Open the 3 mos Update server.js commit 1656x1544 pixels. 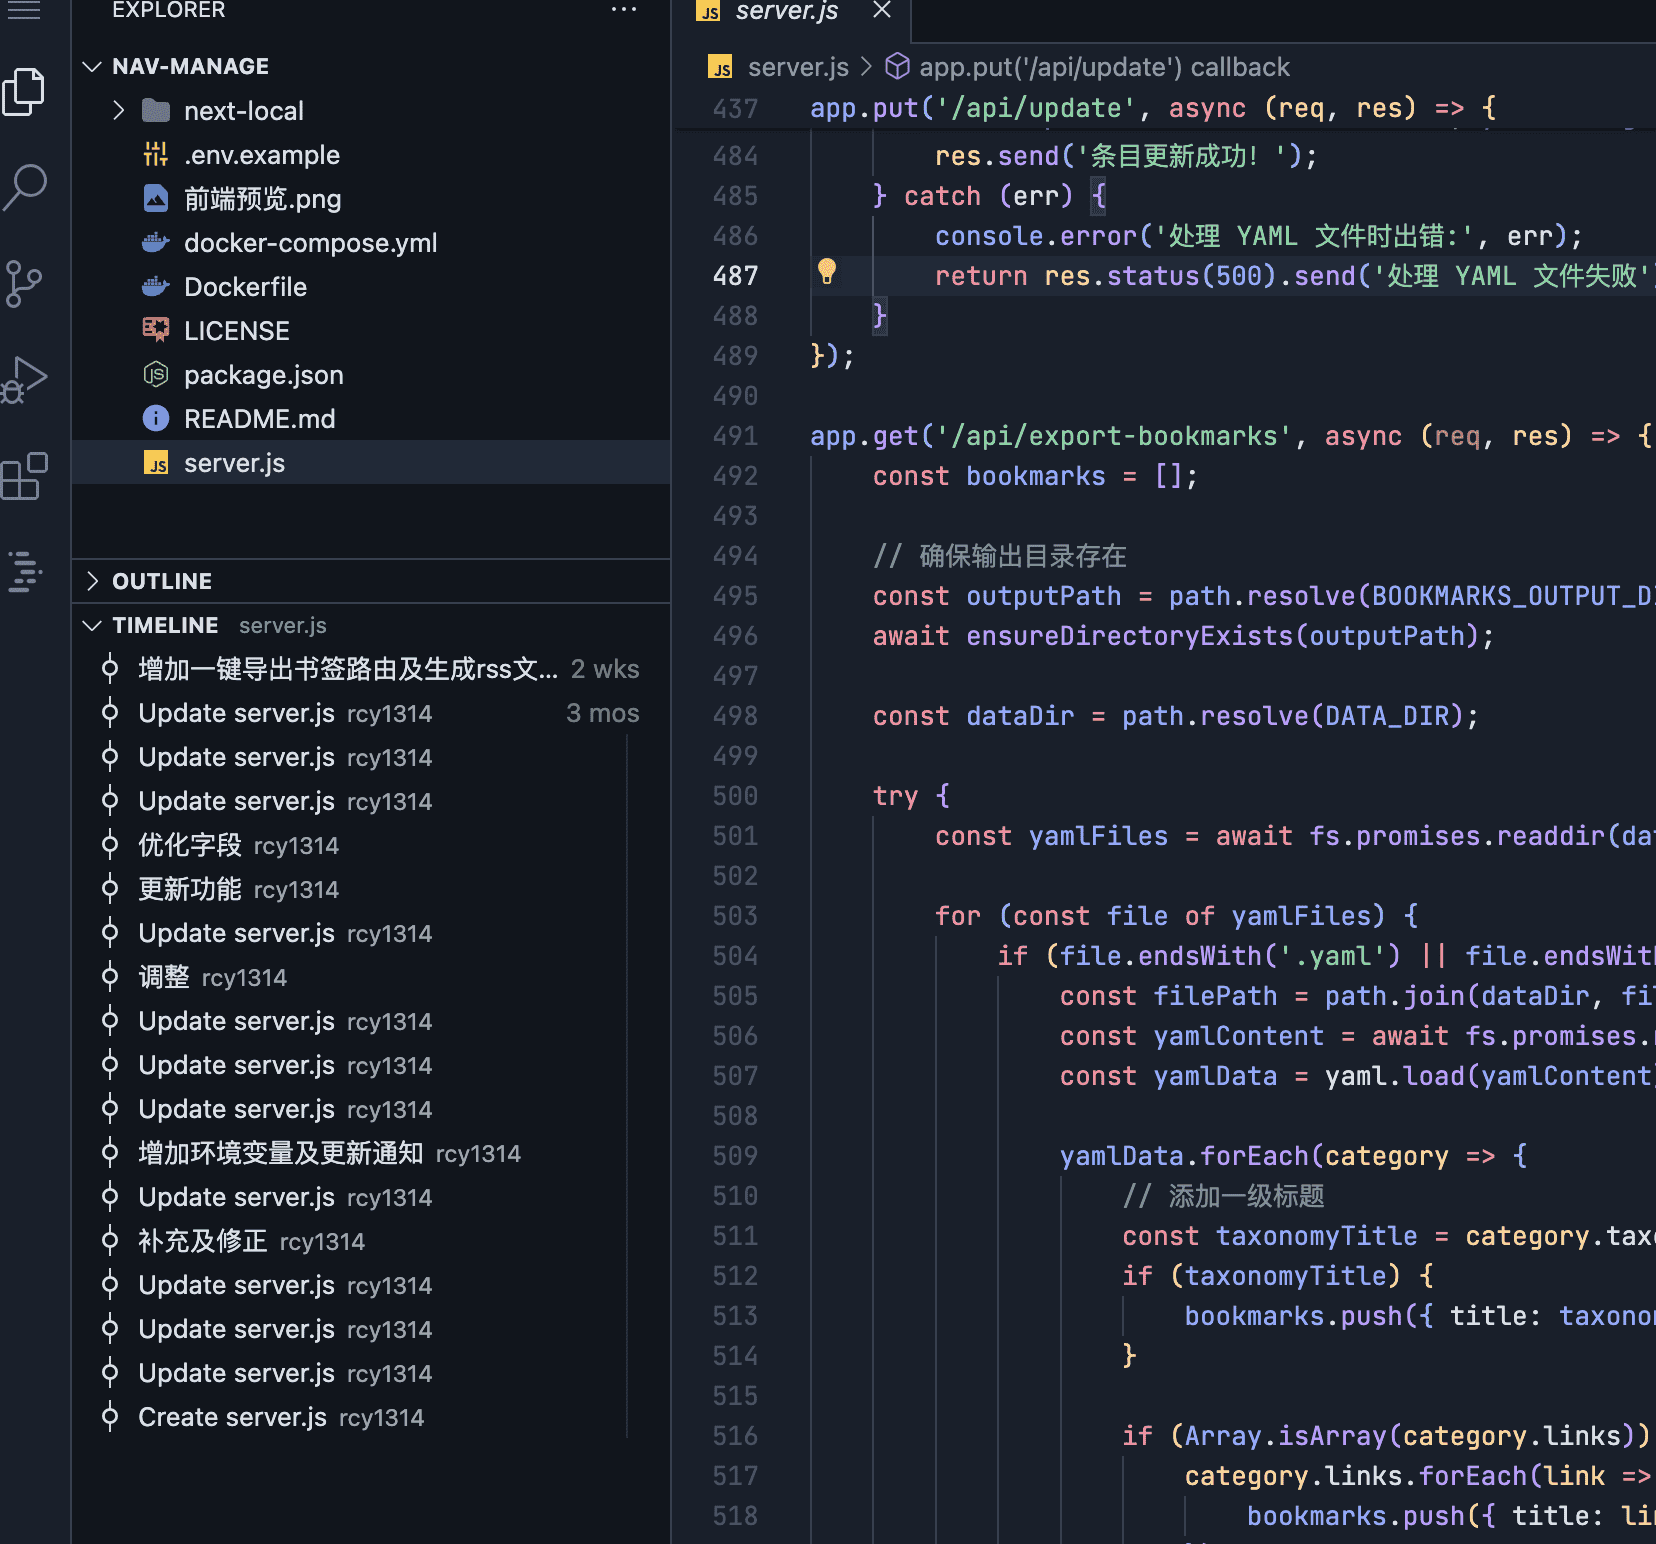(x=371, y=712)
